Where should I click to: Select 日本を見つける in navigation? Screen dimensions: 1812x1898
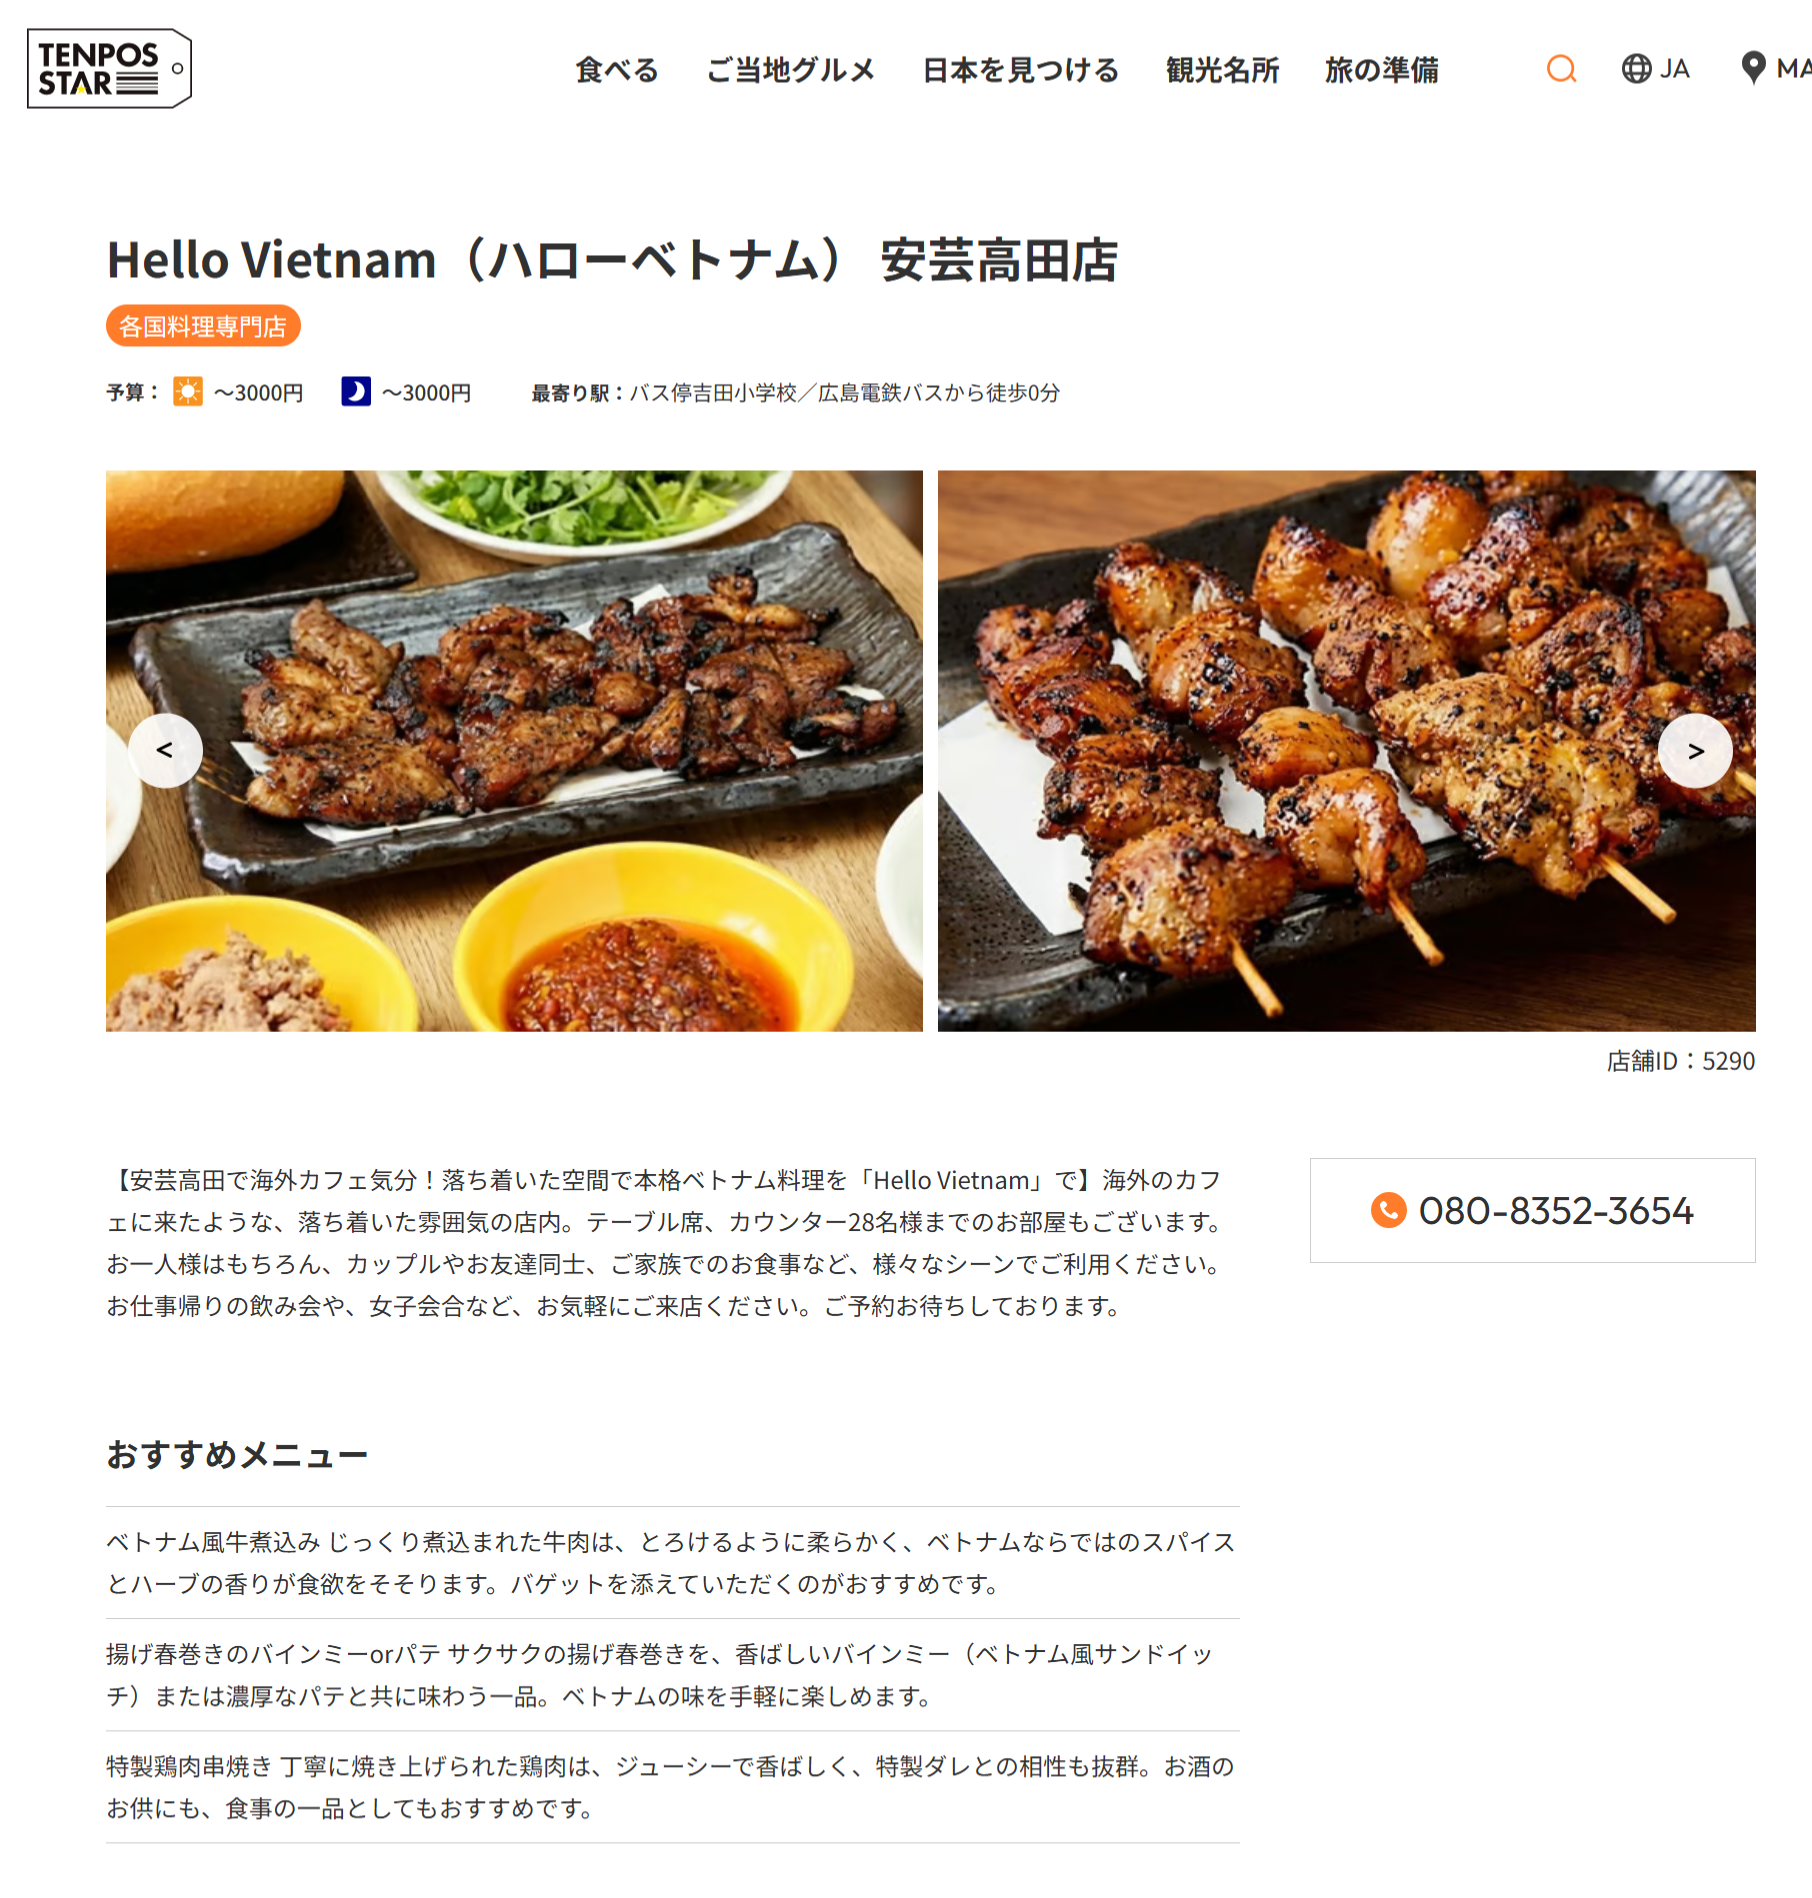(1020, 70)
